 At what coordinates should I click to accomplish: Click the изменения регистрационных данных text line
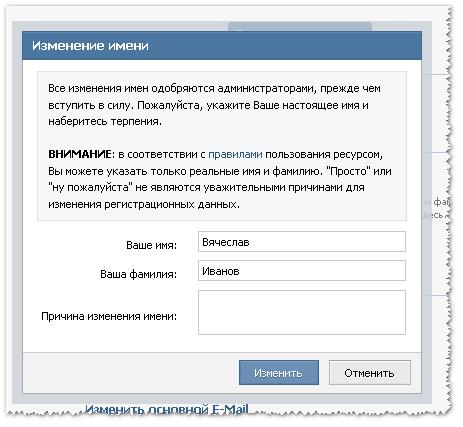coord(144,204)
